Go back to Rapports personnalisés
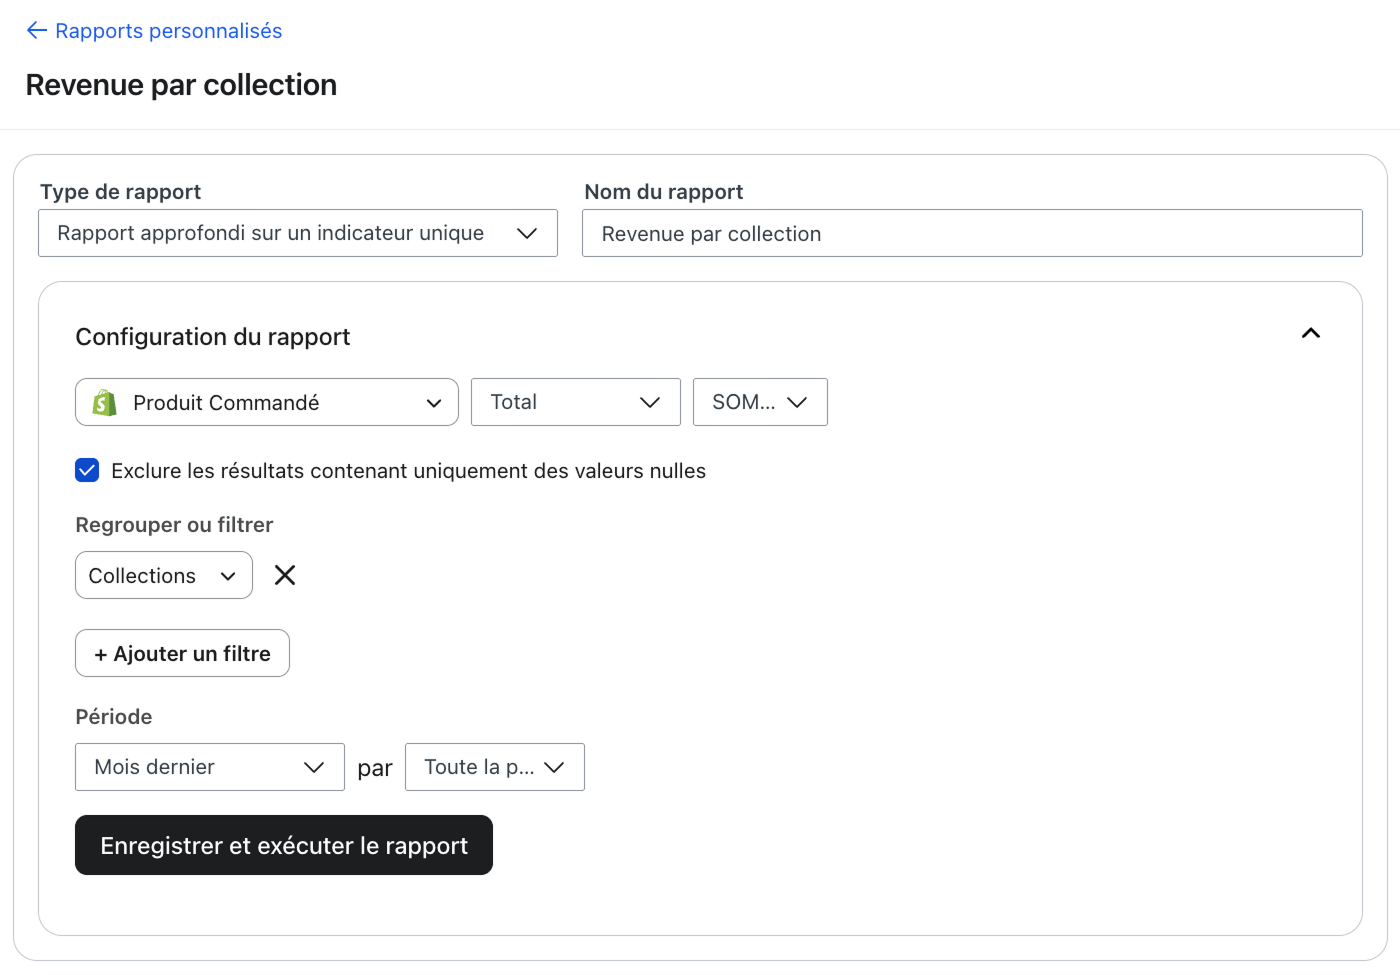This screenshot has height=975, width=1400. pyautogui.click(x=168, y=31)
